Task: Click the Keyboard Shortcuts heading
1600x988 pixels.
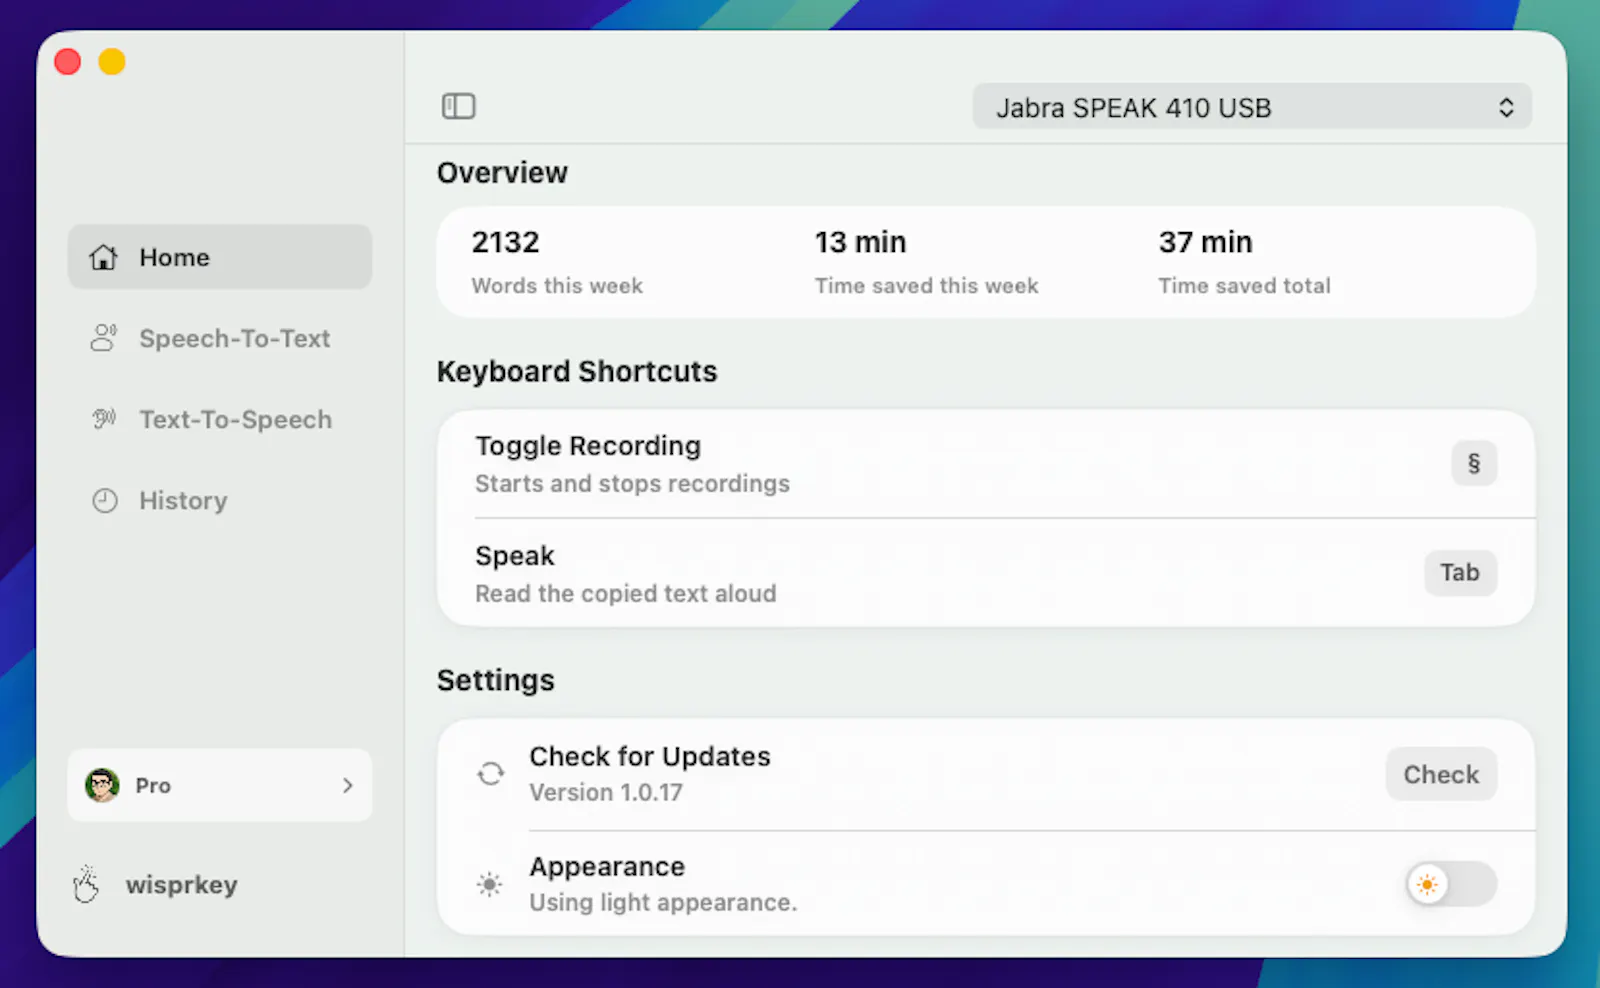Action: point(577,371)
